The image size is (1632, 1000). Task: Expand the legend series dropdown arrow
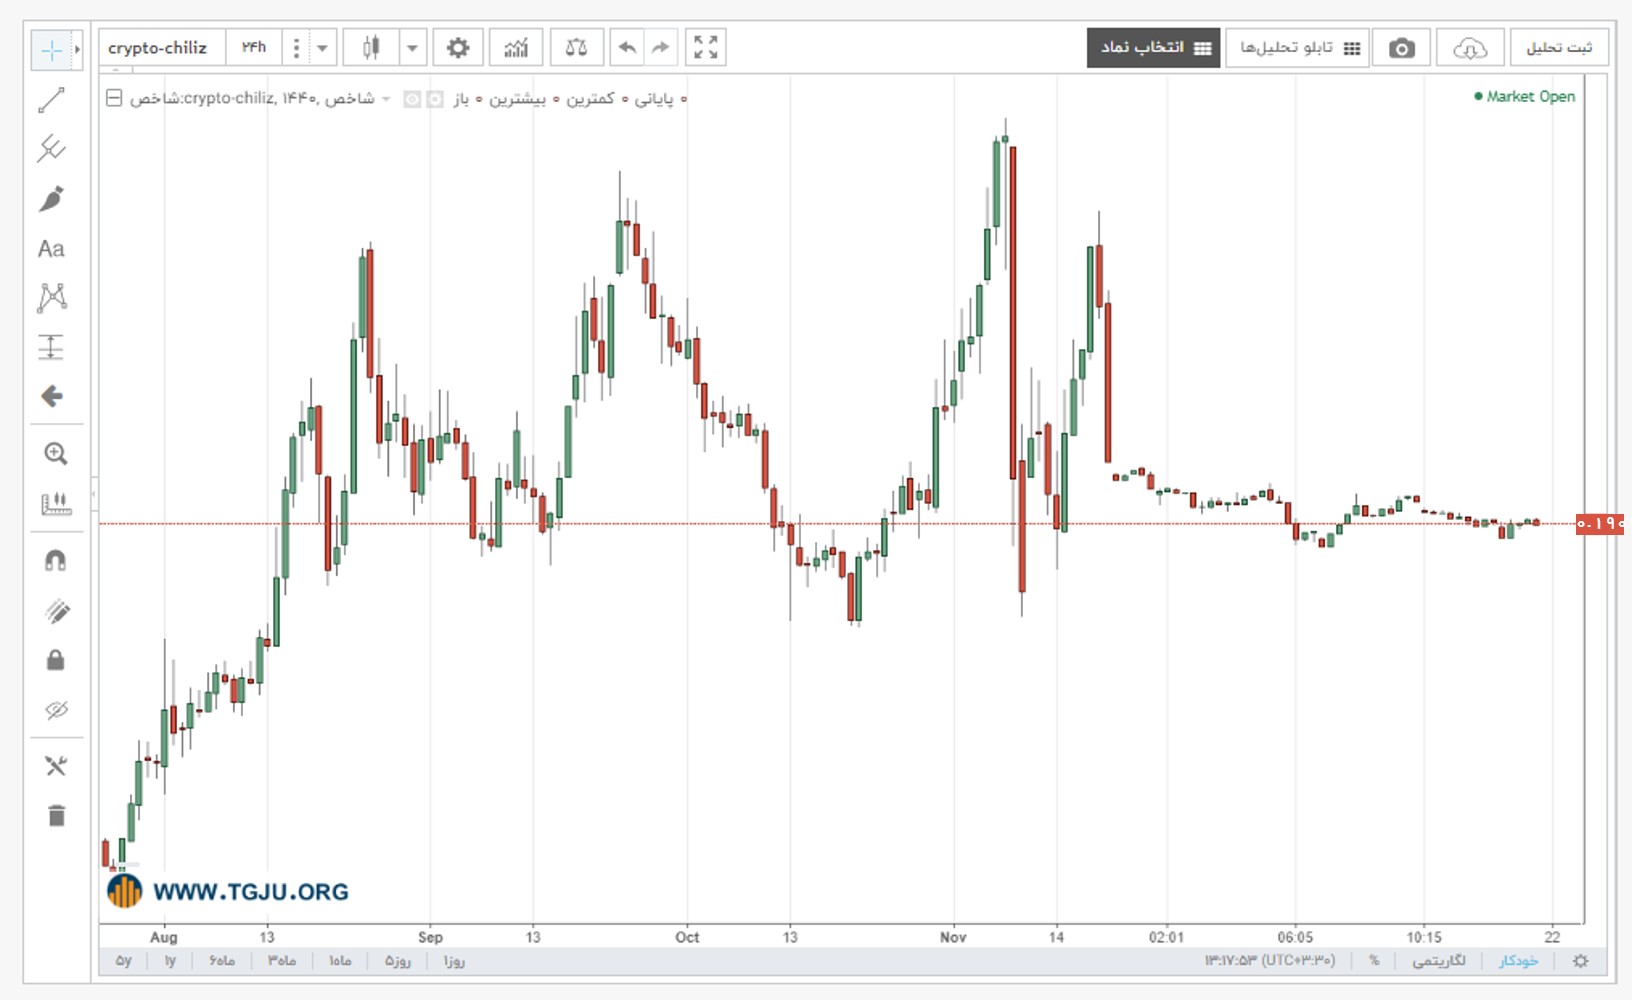(386, 99)
